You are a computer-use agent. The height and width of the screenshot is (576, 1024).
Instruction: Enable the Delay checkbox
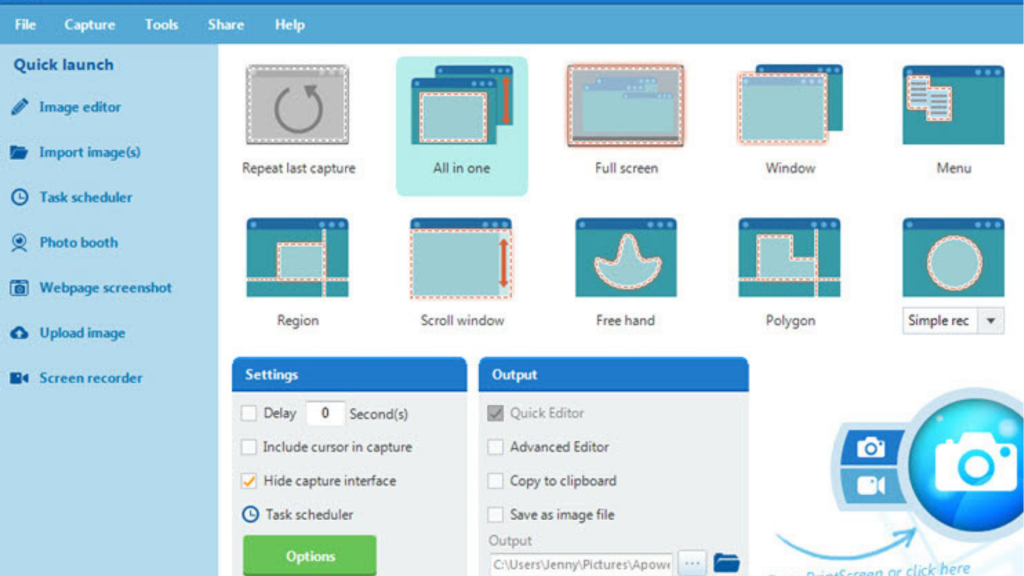tap(248, 413)
